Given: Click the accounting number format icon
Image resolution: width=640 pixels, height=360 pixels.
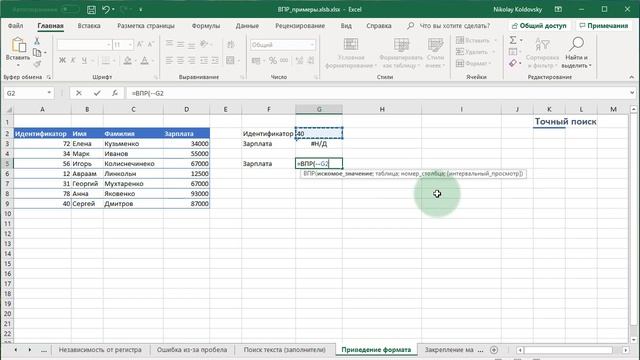Looking at the screenshot, I should [256, 61].
